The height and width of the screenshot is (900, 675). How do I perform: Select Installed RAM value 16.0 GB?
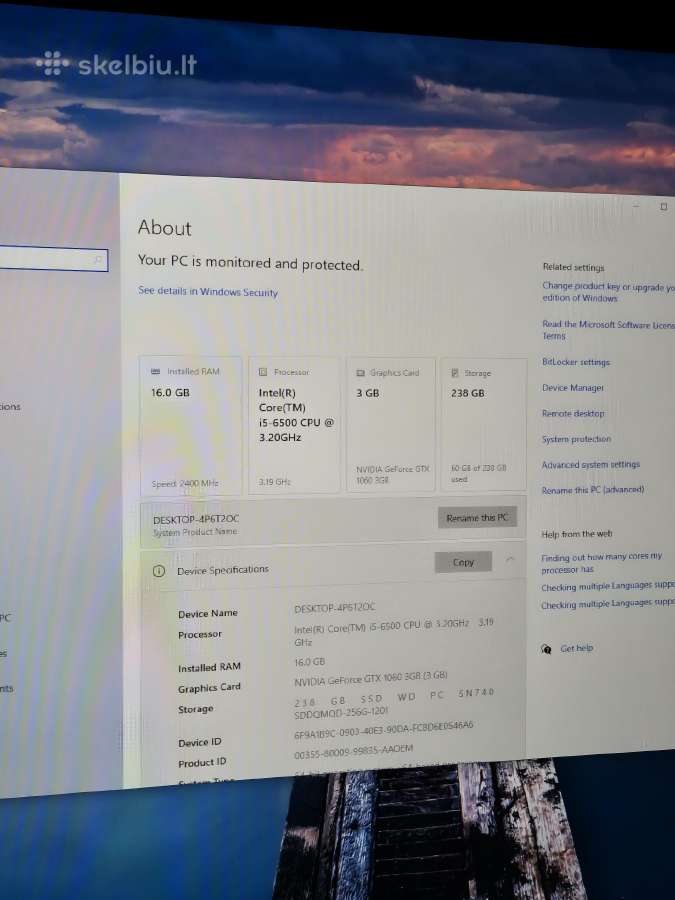(309, 662)
